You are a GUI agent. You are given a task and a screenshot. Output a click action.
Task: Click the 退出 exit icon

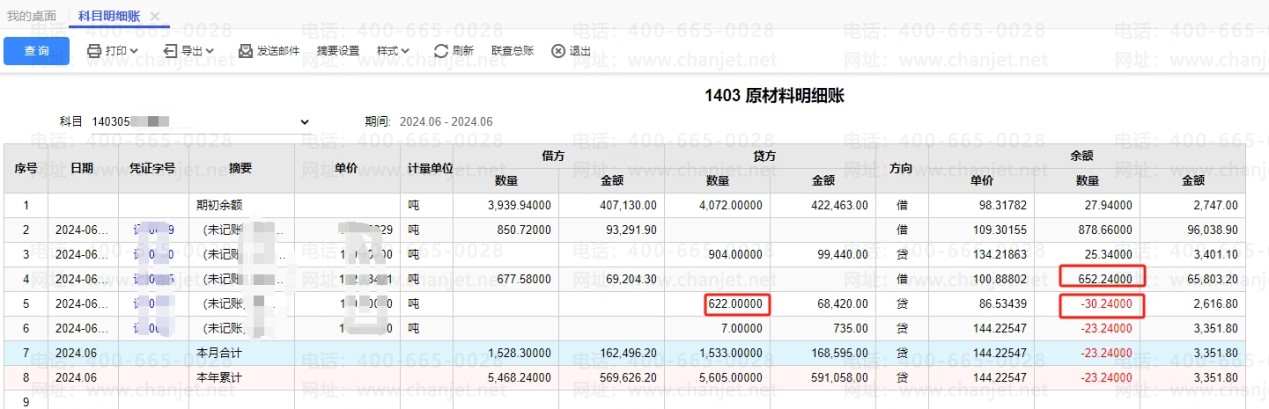[x=558, y=50]
